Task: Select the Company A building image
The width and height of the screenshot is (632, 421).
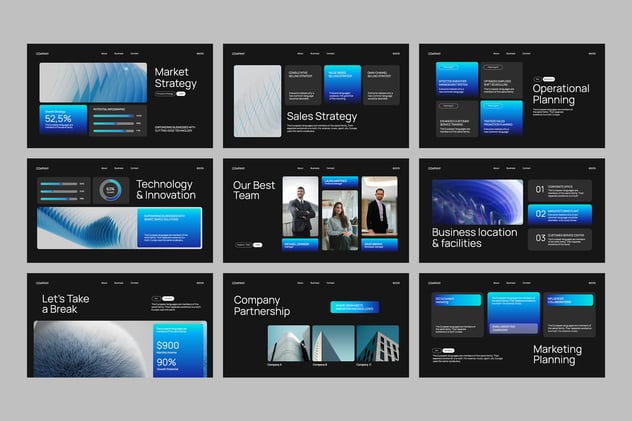Action: (288, 343)
